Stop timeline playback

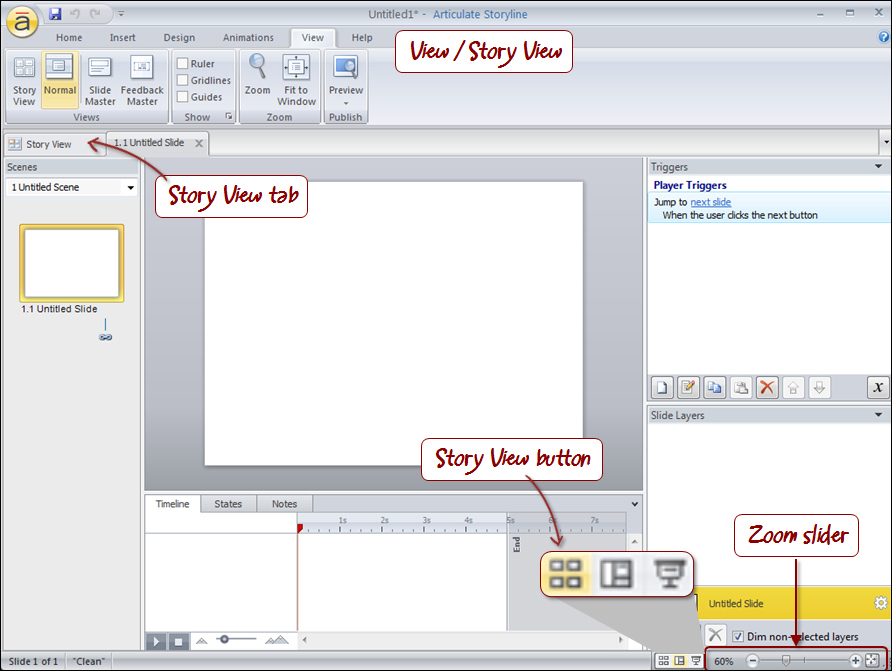coord(178,641)
